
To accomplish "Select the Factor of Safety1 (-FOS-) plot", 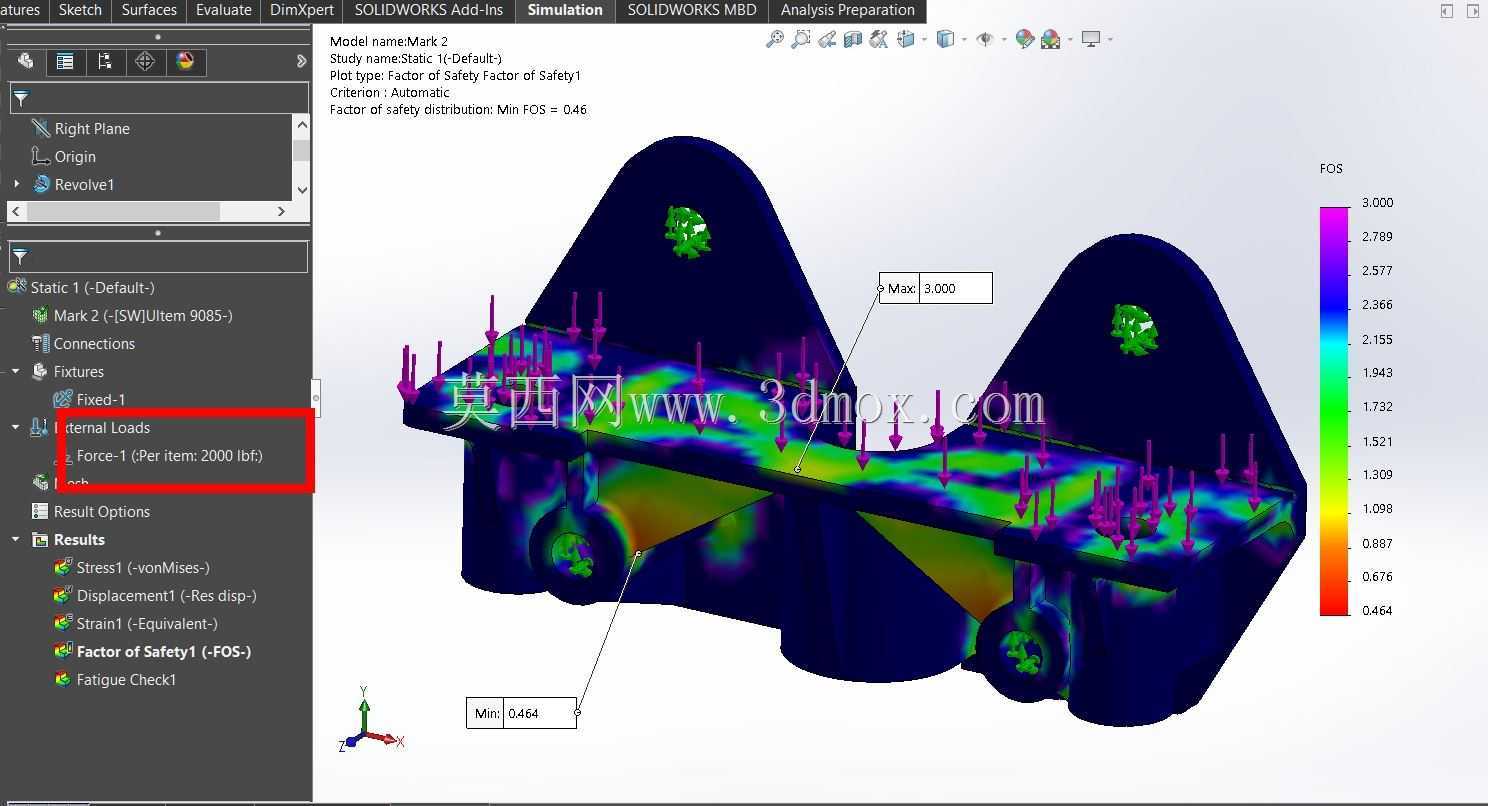I will coord(164,651).
